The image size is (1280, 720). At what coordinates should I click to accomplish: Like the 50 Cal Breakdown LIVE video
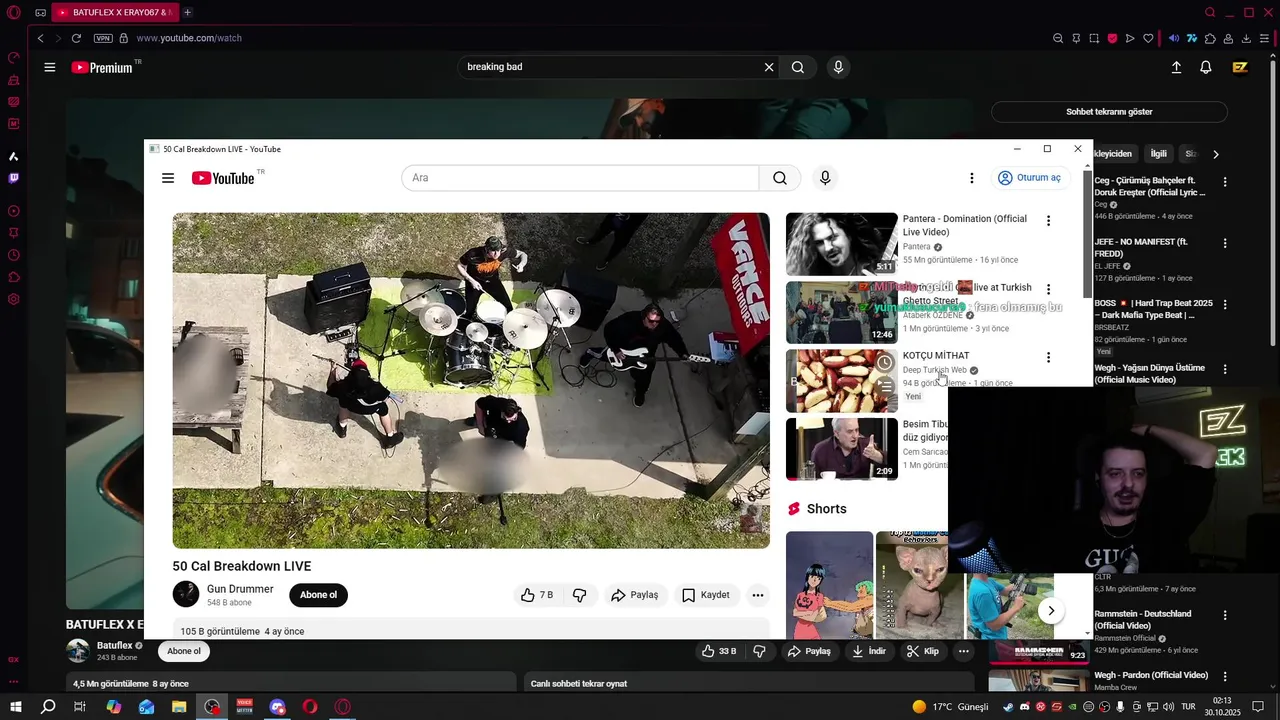(x=536, y=595)
